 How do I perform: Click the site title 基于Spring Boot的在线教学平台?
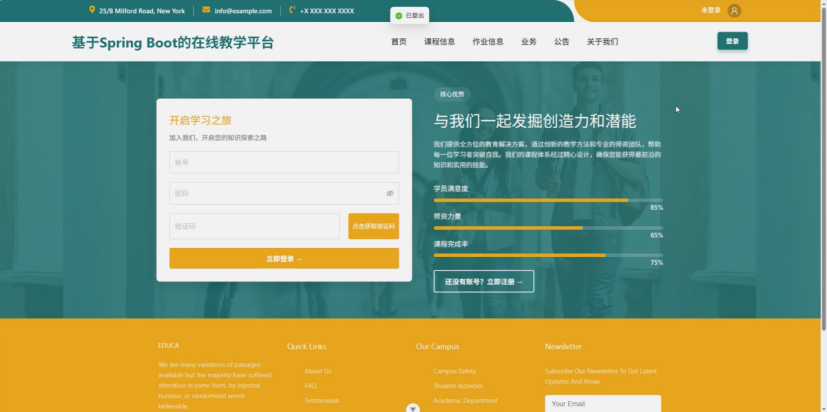click(173, 43)
